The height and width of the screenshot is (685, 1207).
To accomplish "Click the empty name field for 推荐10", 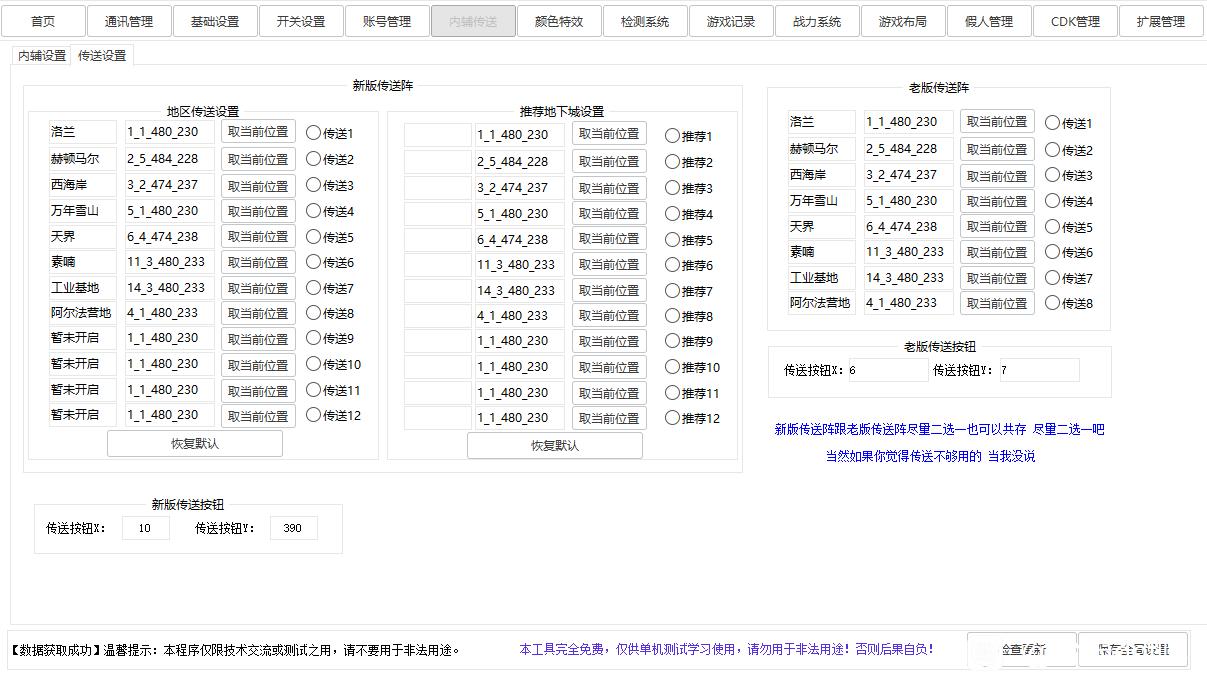I will (x=437, y=367).
